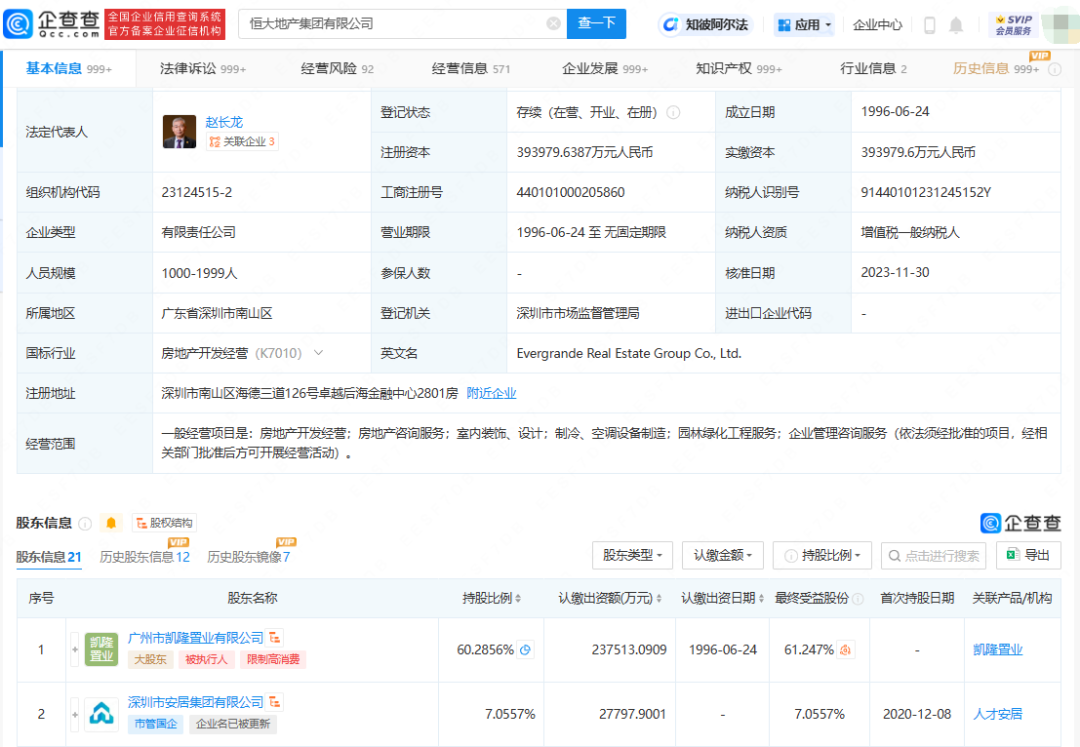Select 历史股东信息 12 sub-tab

tap(145, 557)
